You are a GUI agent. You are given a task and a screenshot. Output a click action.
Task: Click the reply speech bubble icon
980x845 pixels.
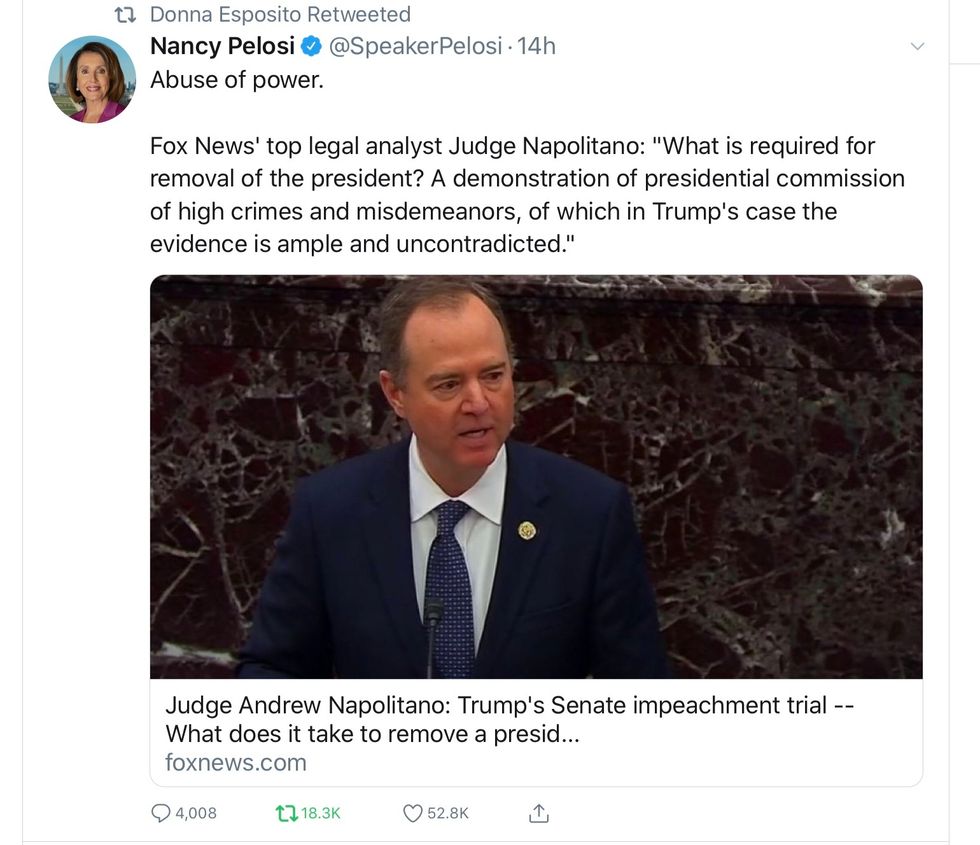pos(160,813)
